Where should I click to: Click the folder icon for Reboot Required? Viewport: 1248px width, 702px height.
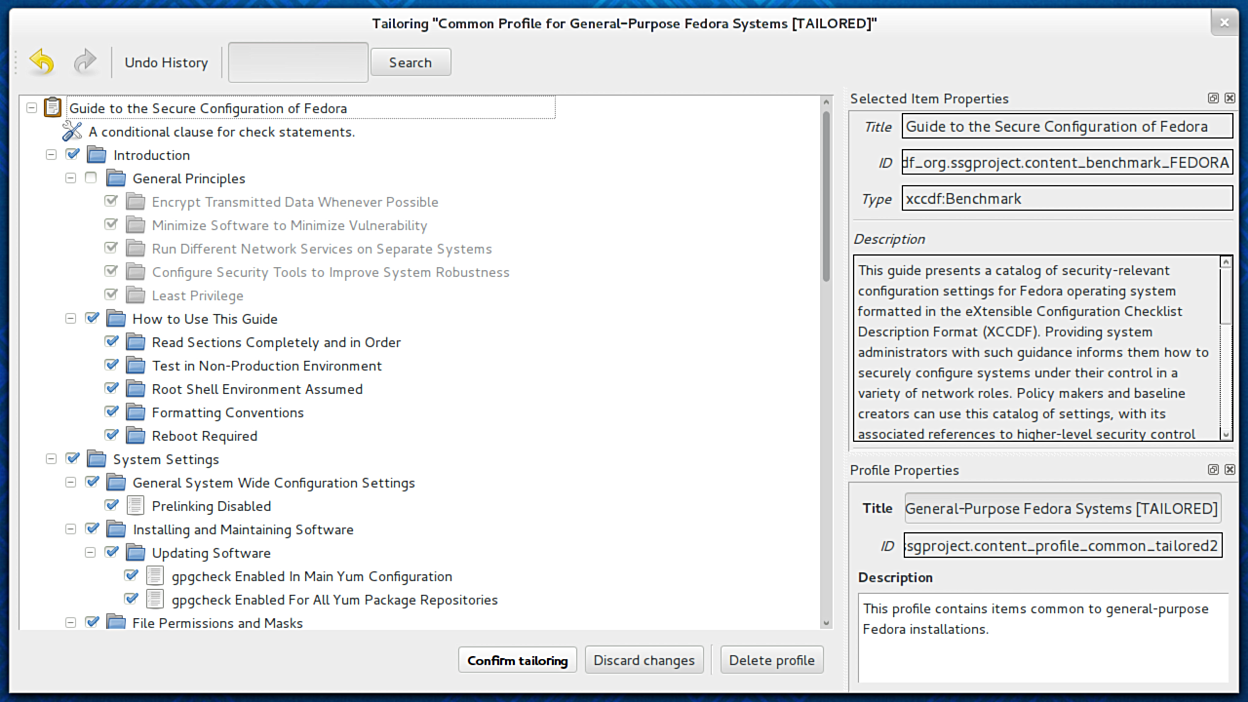136,435
